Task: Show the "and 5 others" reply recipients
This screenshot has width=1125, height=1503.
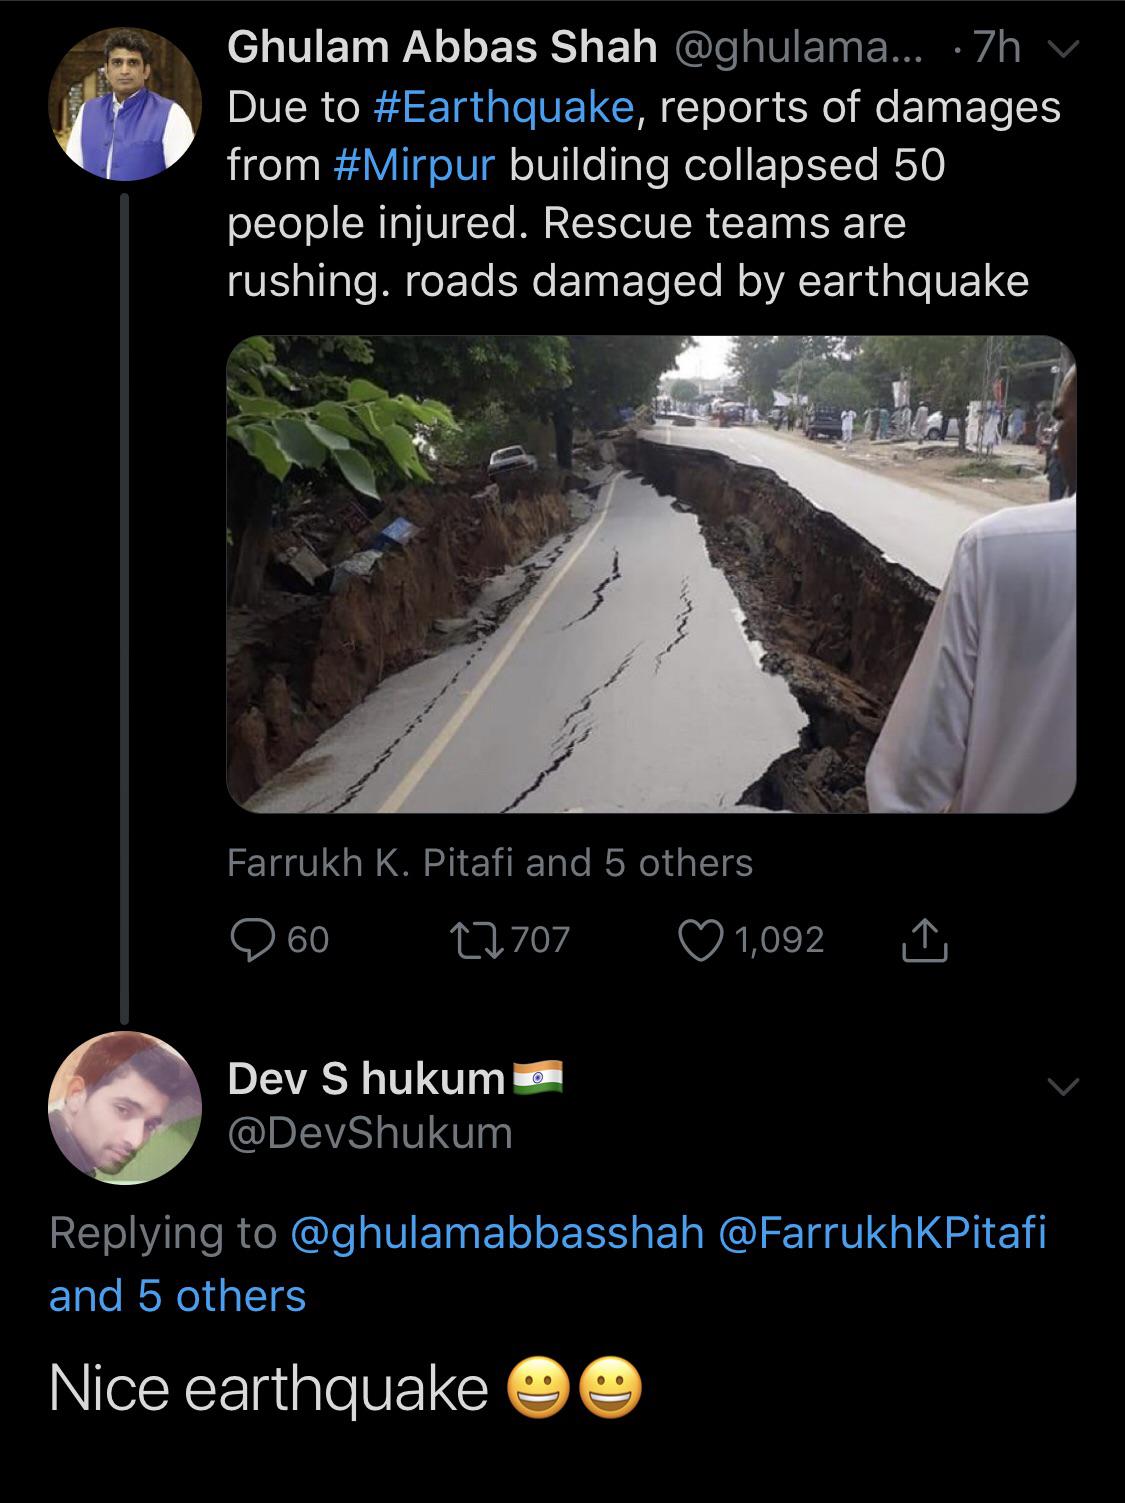Action: 178,1296
